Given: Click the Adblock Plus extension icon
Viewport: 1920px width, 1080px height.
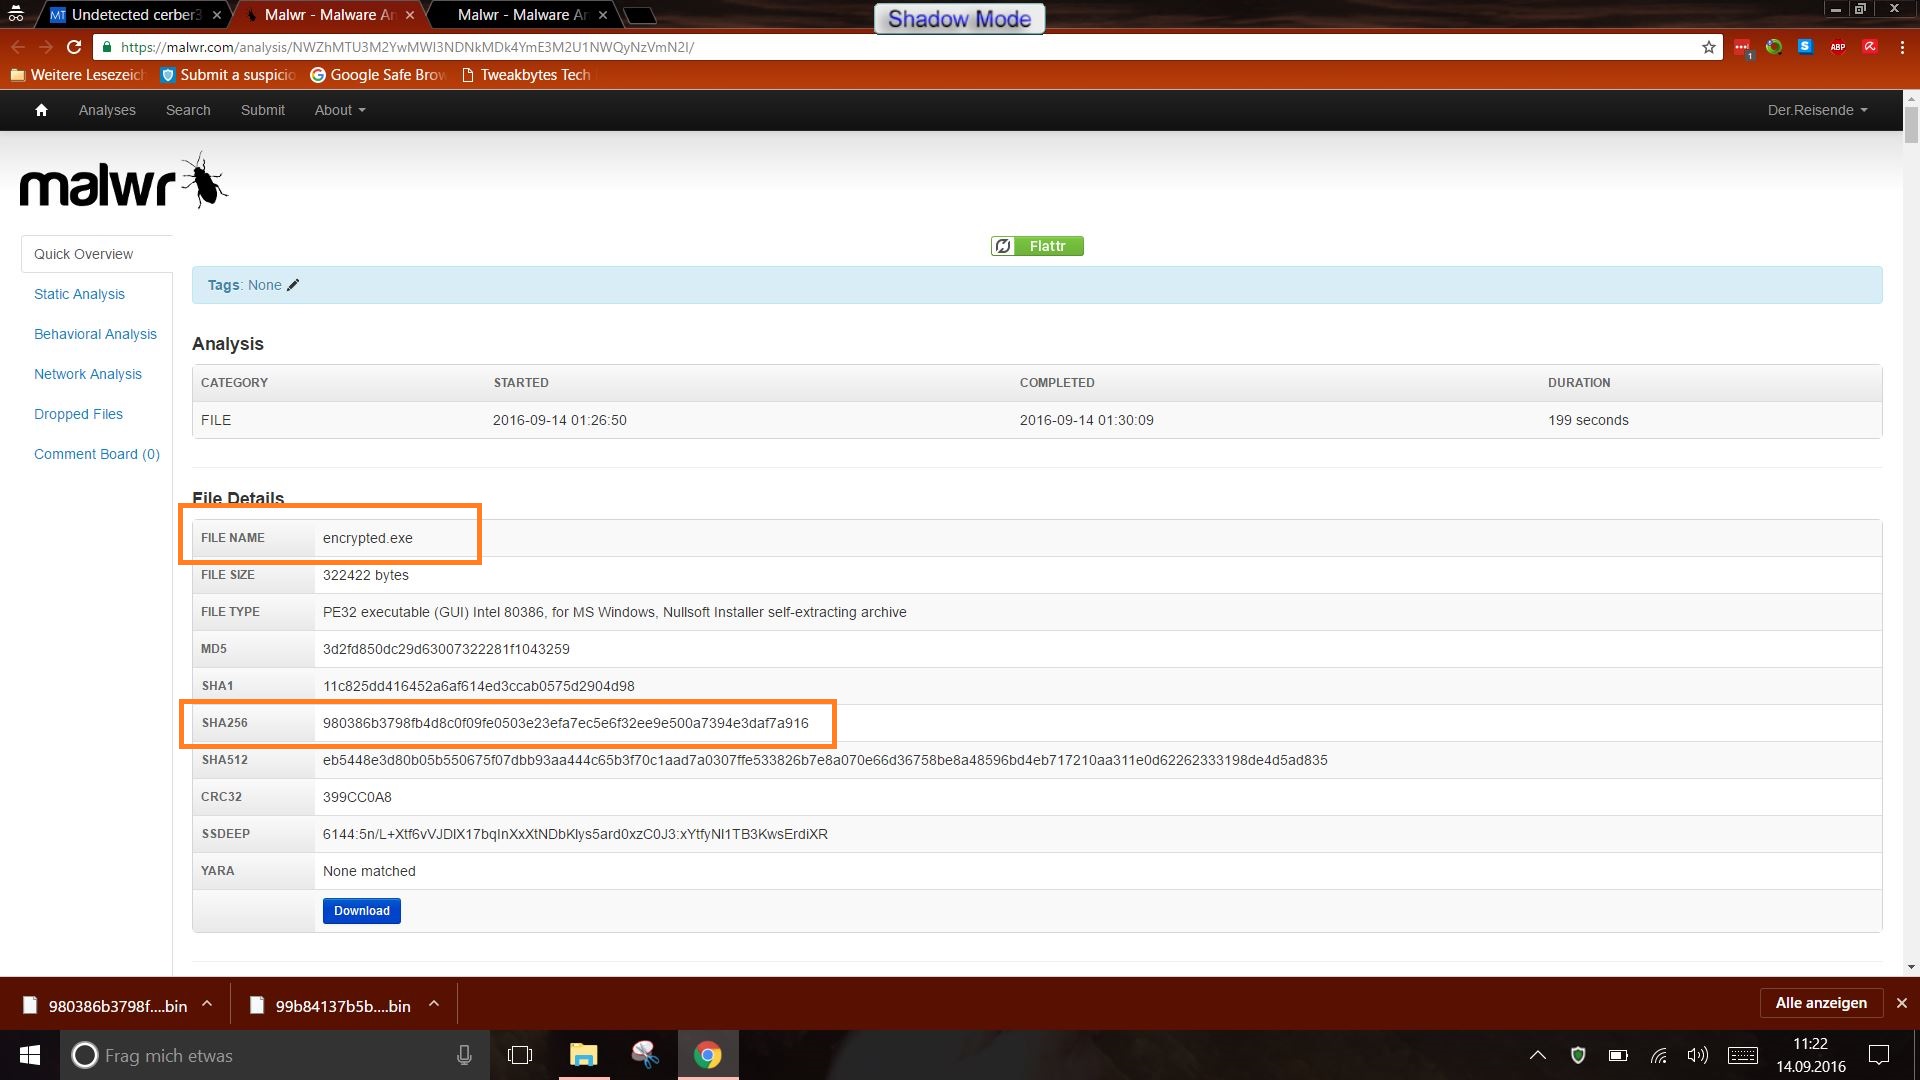Looking at the screenshot, I should pos(1837,47).
